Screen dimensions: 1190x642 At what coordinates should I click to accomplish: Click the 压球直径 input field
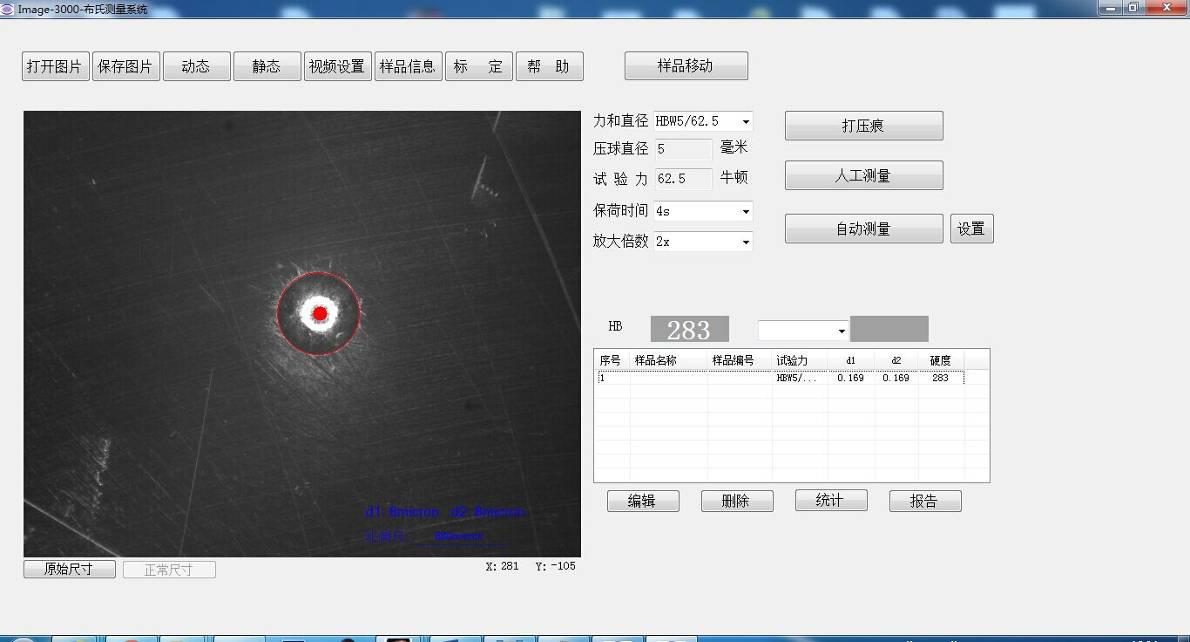684,149
